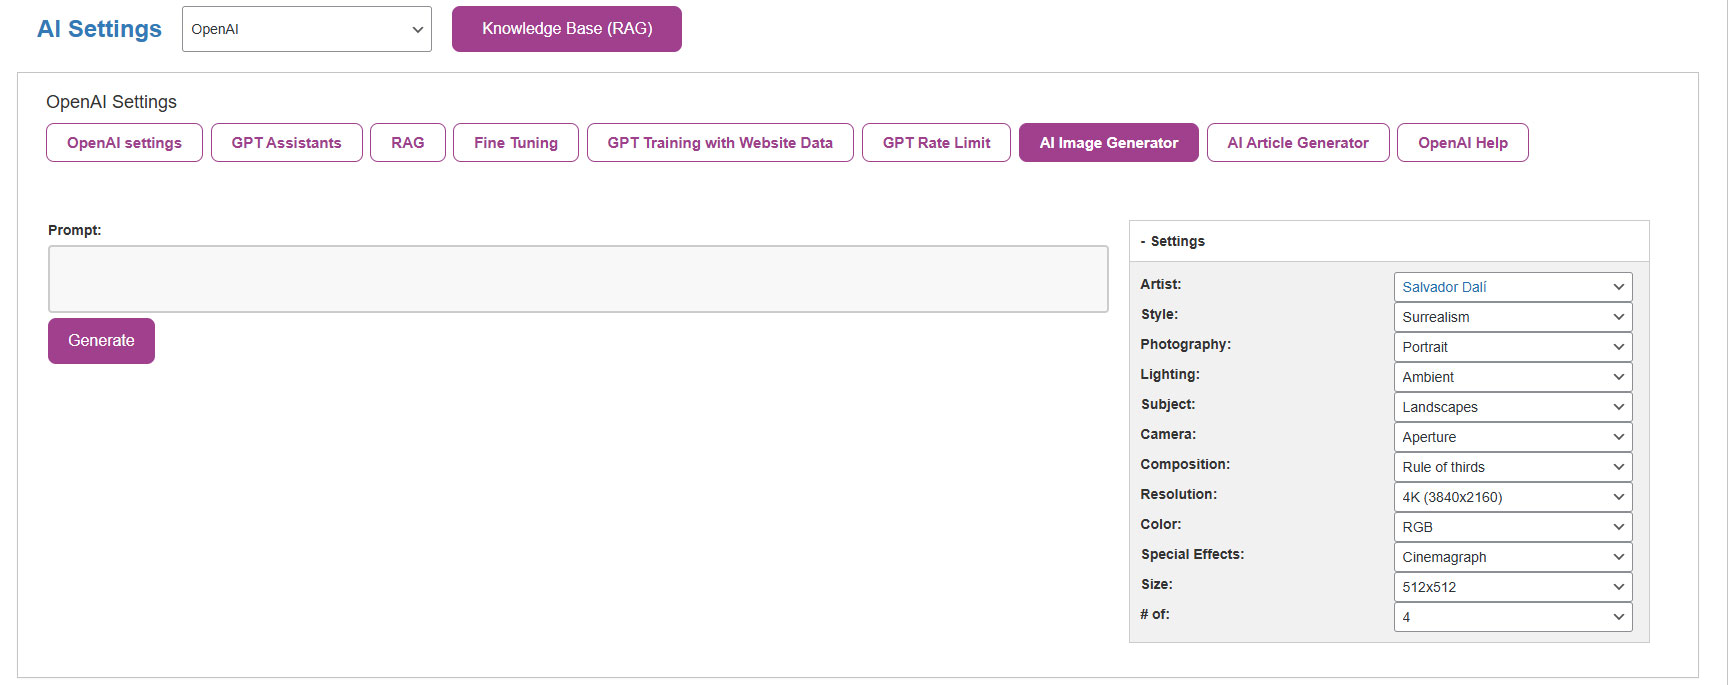Open the Special Effects dropdown showing Cinemagraph
This screenshot has height=685, width=1728.
pyautogui.click(x=1512, y=557)
